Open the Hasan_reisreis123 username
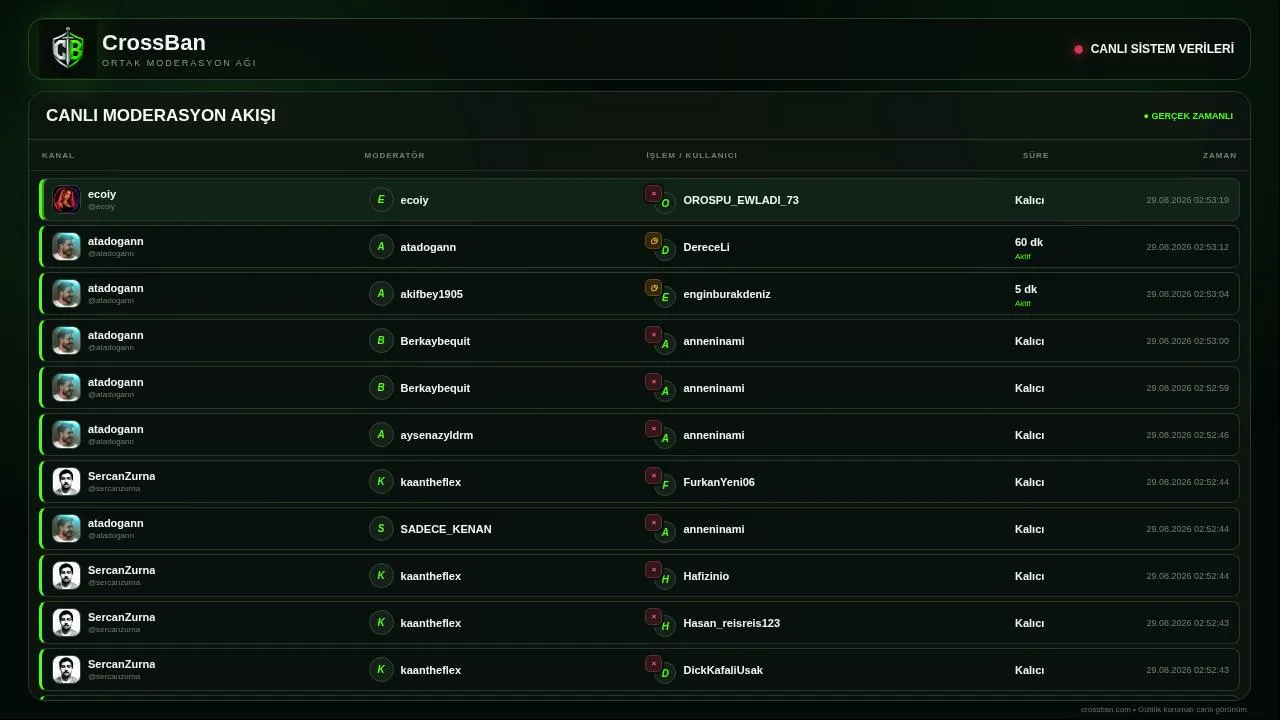This screenshot has width=1280, height=720. click(731, 623)
